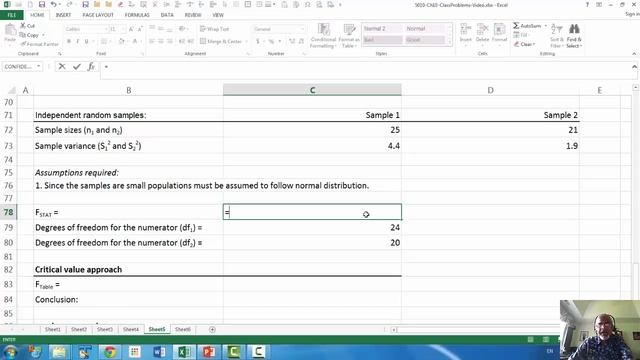Click the Fill Color bucket icon

[x=121, y=41]
